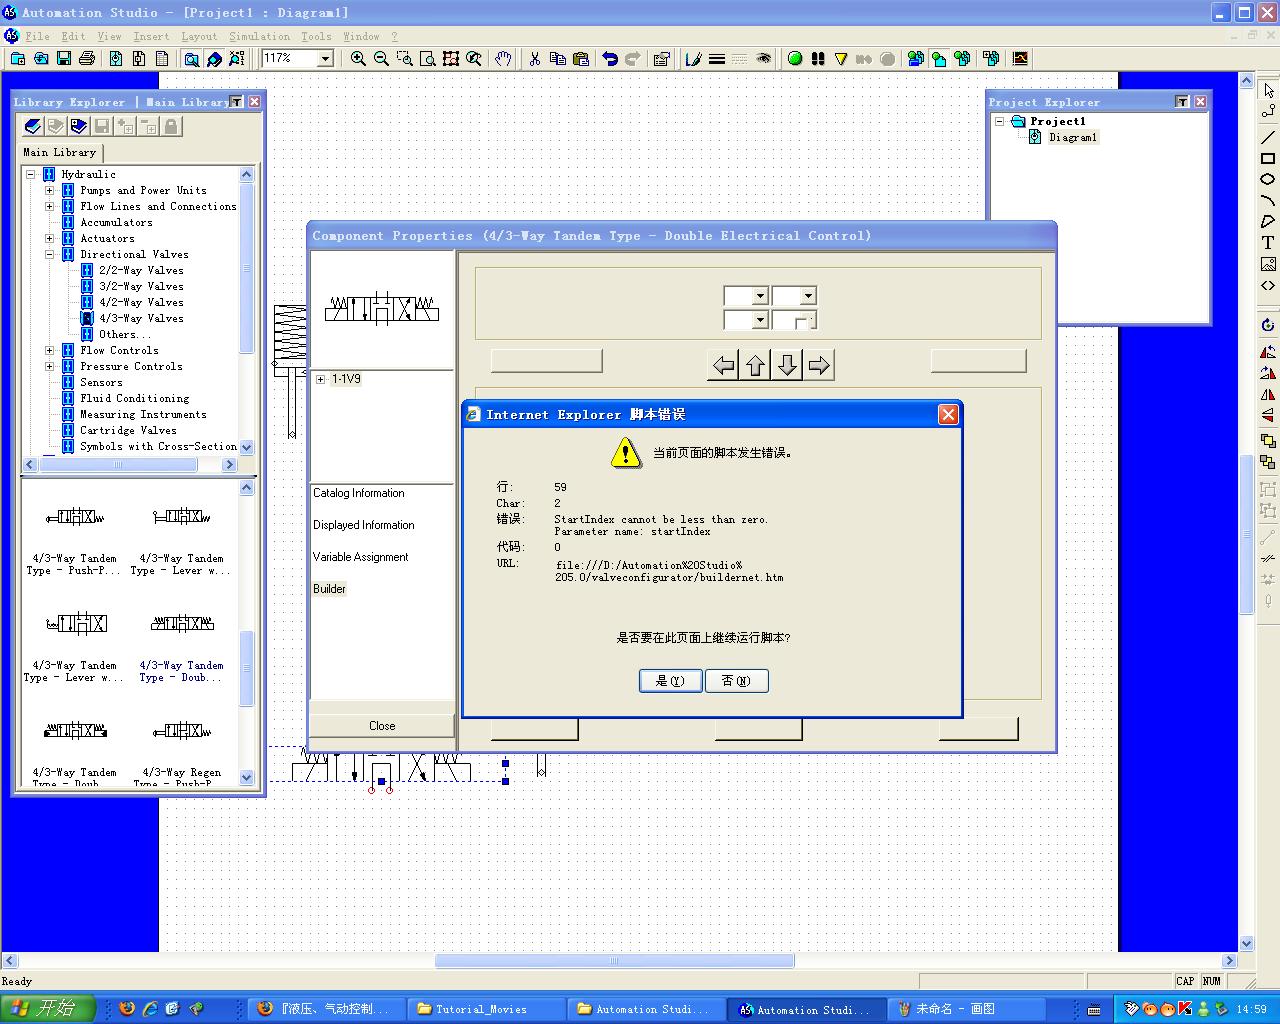Collapse Directional Valves tree node

click(x=50, y=254)
